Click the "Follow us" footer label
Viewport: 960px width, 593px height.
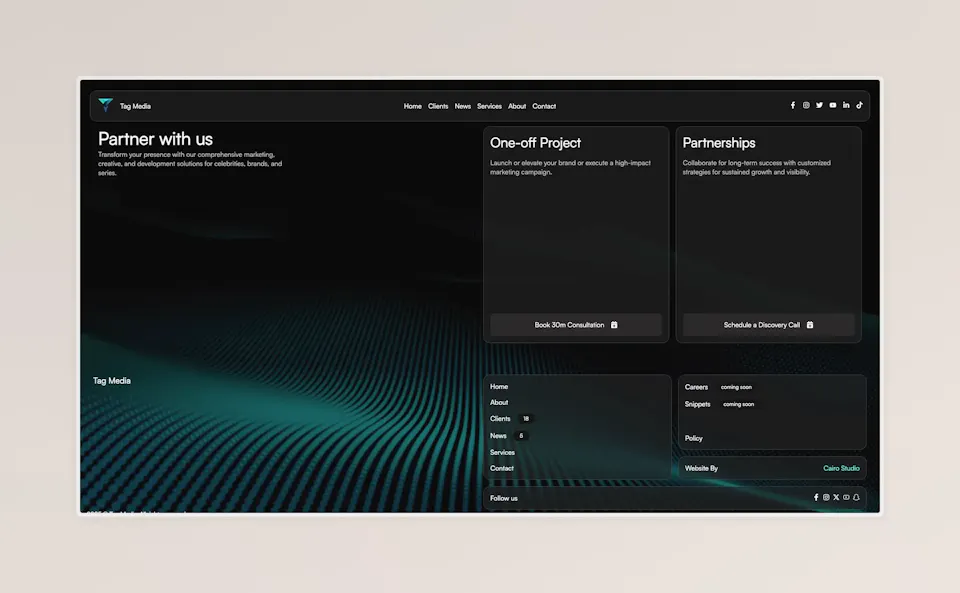pyautogui.click(x=504, y=498)
